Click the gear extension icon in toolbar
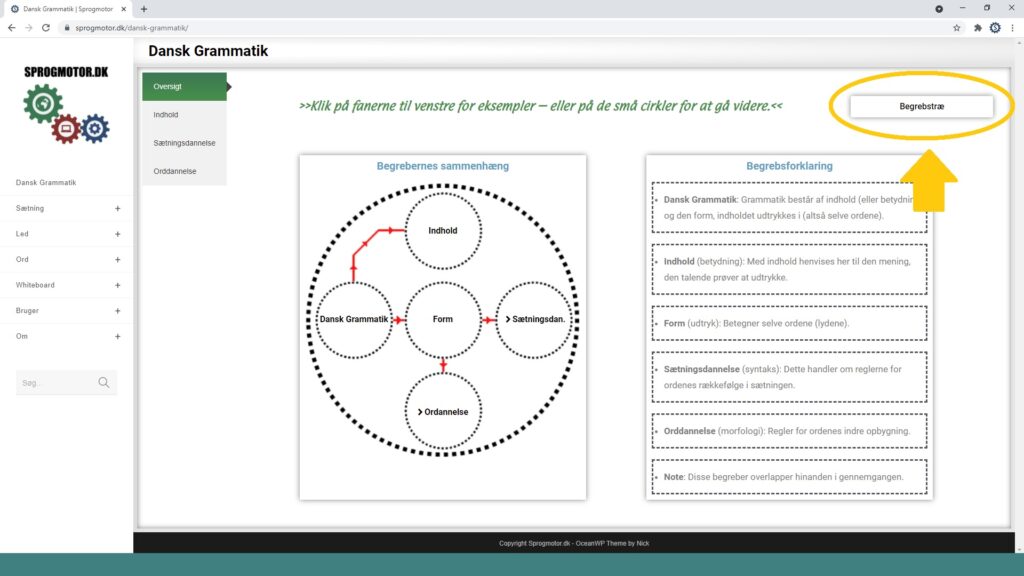Viewport: 1024px width, 576px height. pos(995,28)
